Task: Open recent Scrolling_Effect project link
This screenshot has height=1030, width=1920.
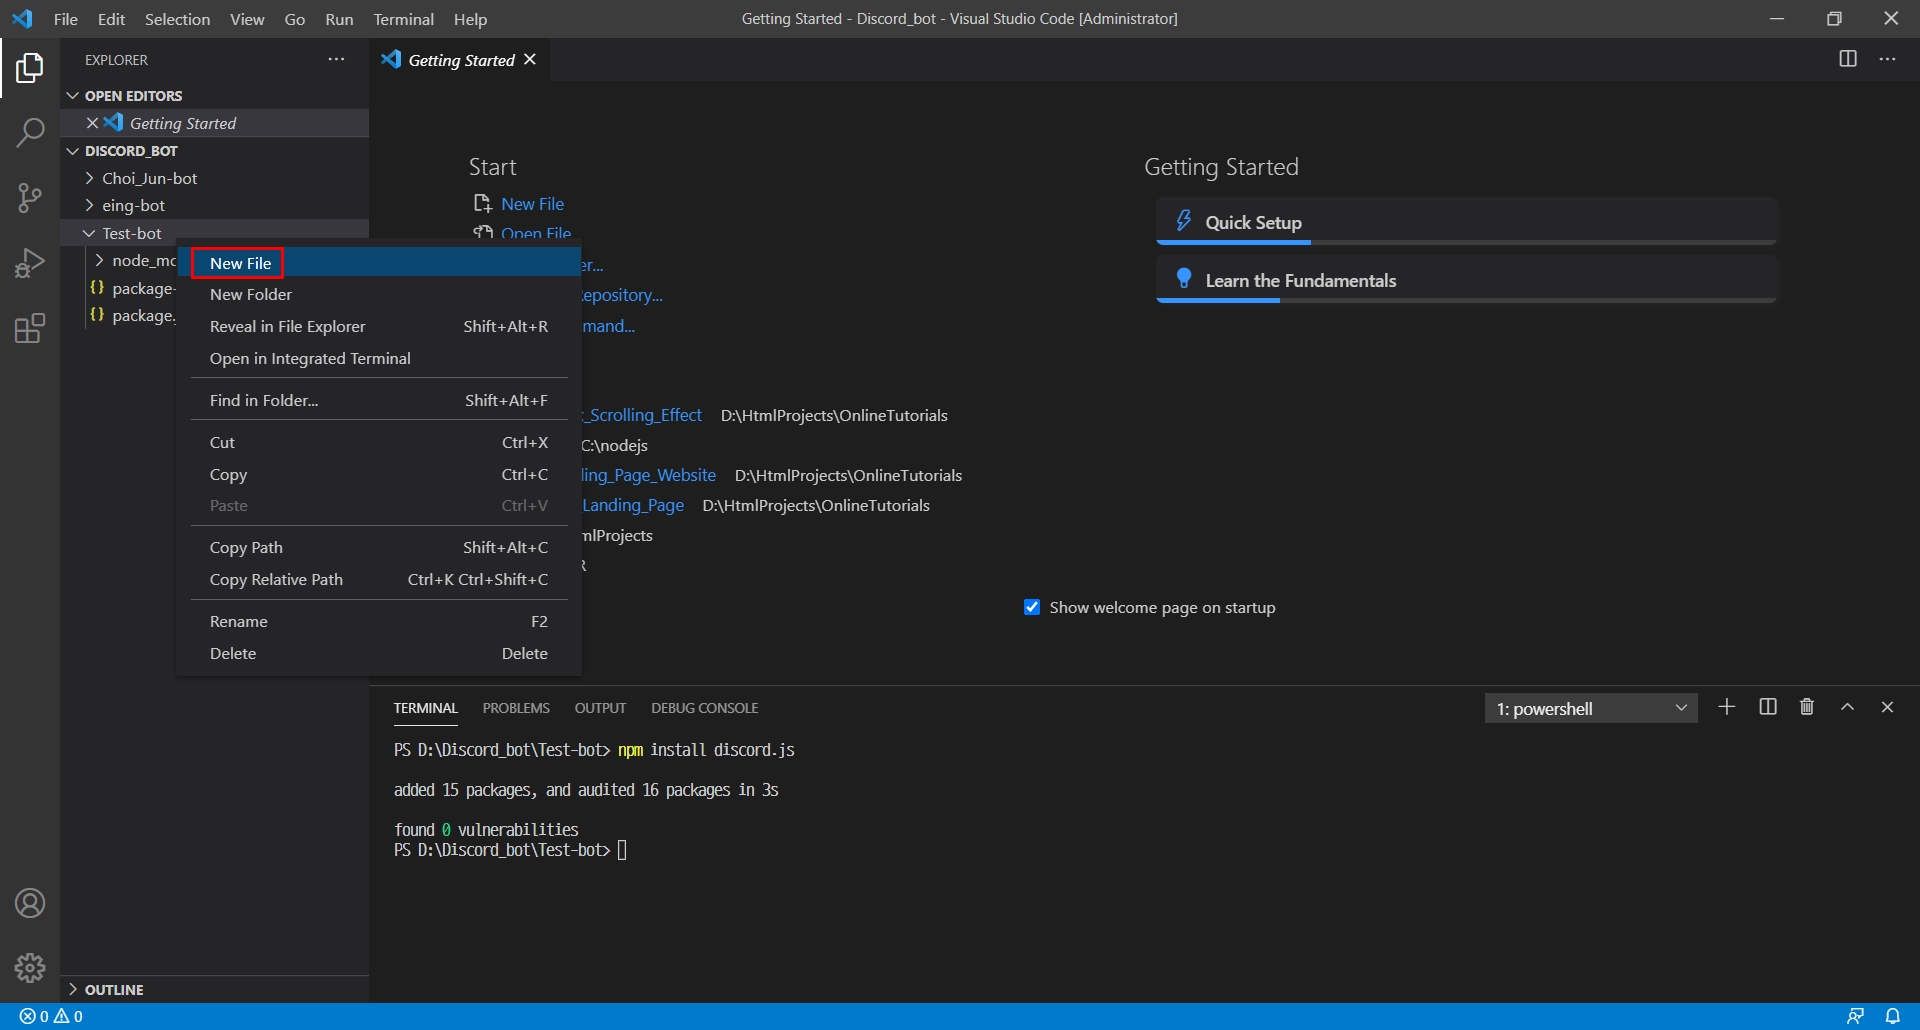Action: (x=644, y=415)
